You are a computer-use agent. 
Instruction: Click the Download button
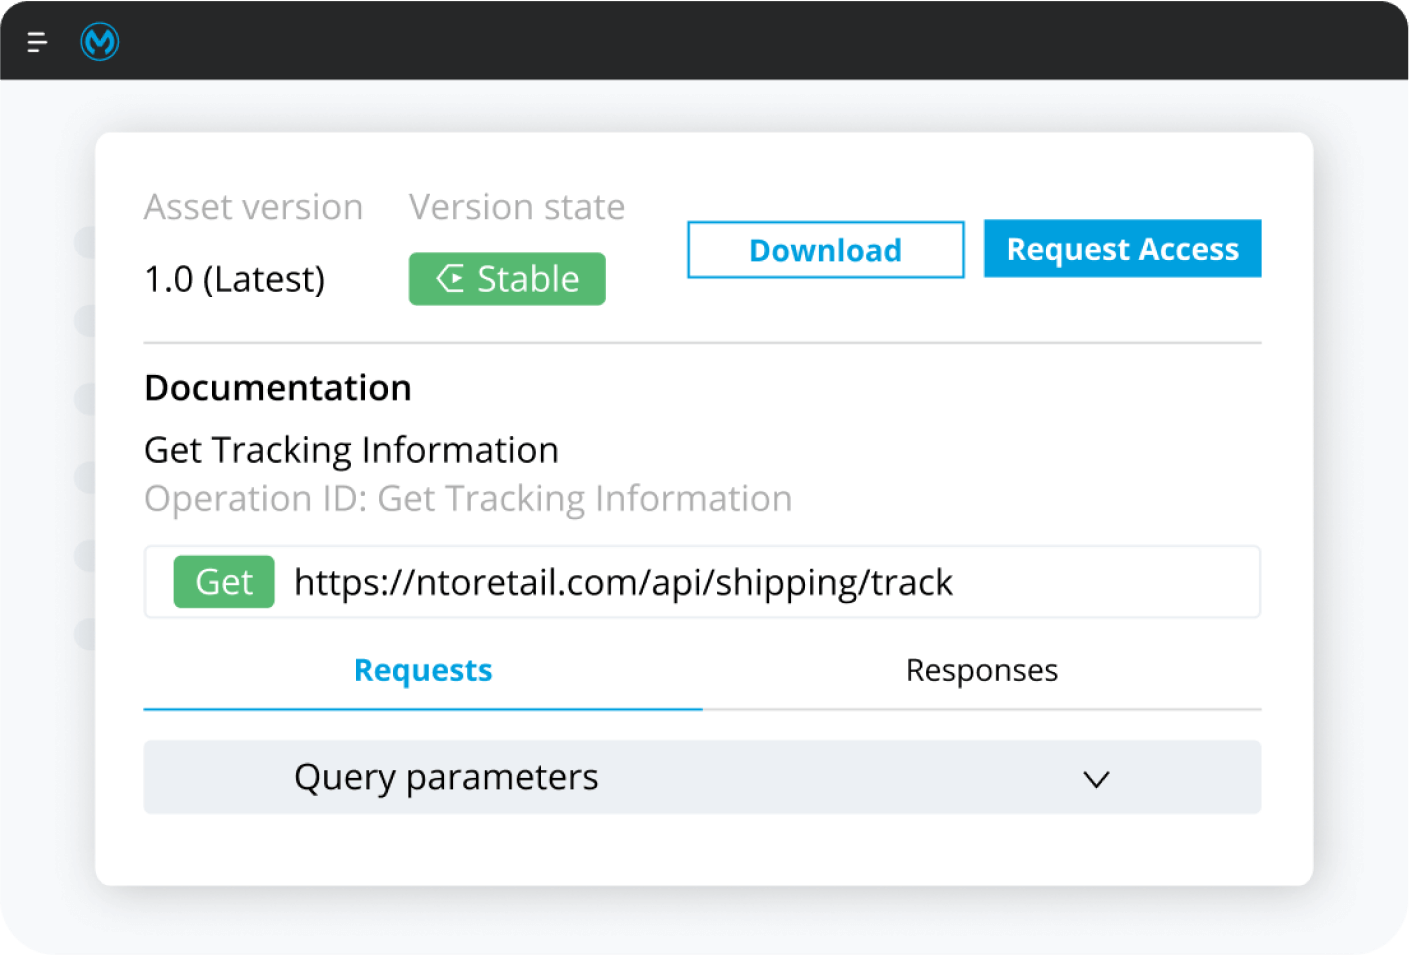(x=826, y=250)
